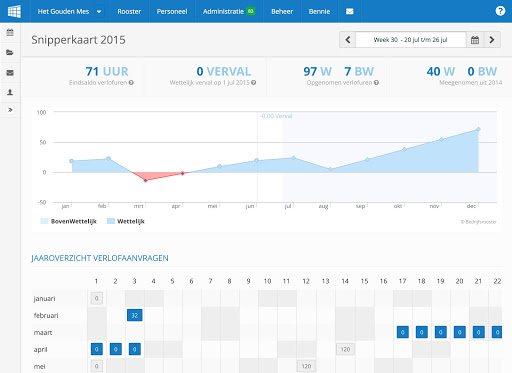Go to next week with right arrow
Viewport: 512px width, 373px height.
492,40
